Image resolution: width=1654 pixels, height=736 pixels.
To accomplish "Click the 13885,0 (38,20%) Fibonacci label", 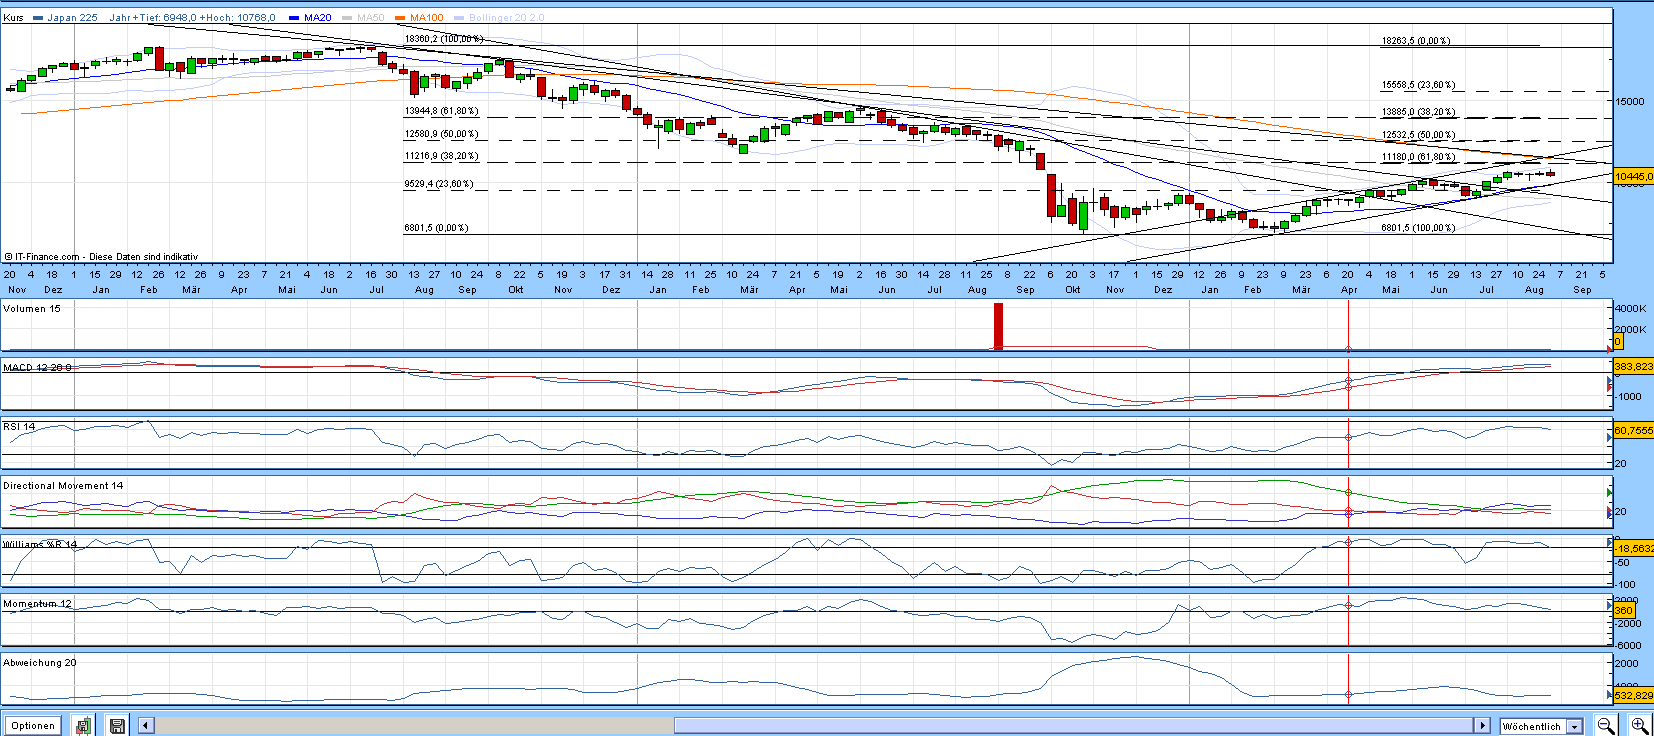I will (x=1418, y=113).
